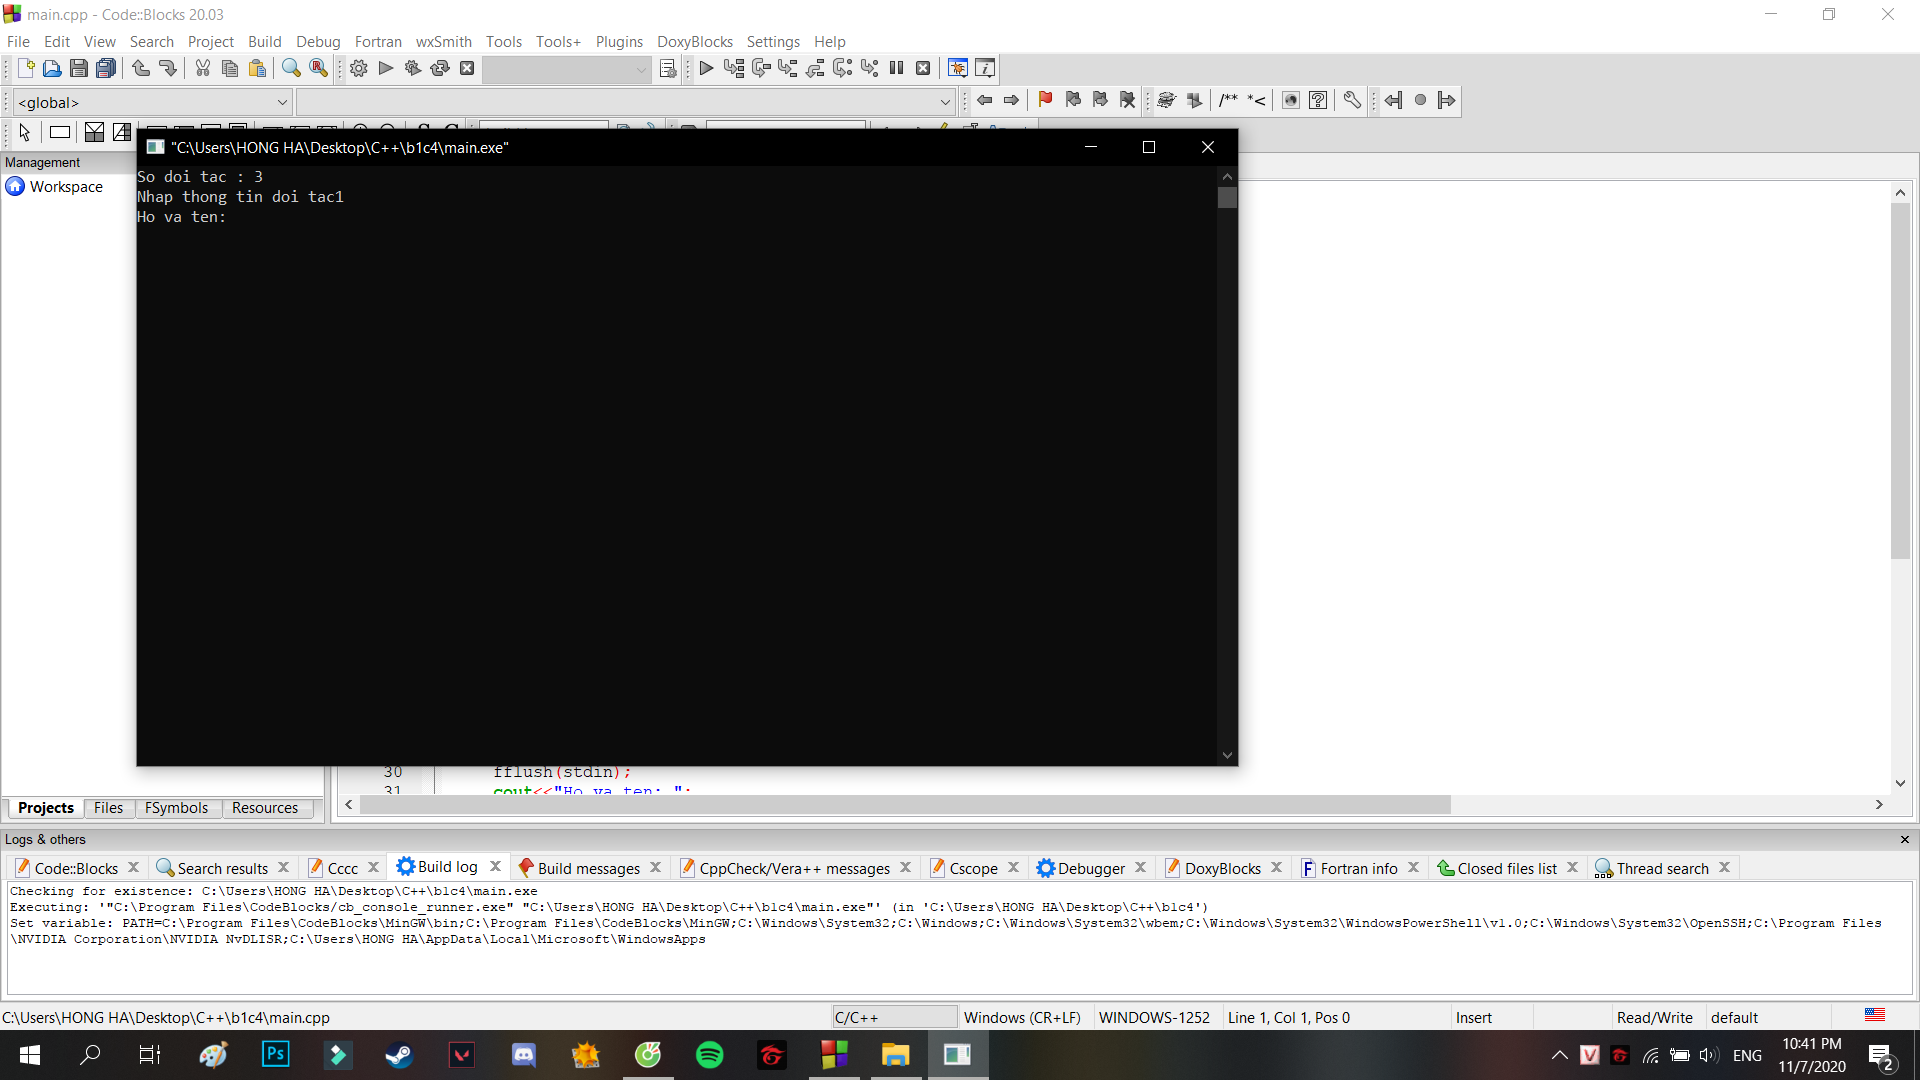Toggle bookmark with red flag icon

click(x=1045, y=100)
